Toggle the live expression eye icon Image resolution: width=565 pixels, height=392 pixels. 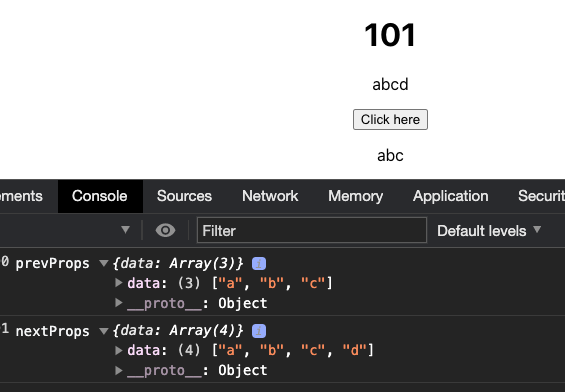pos(165,230)
